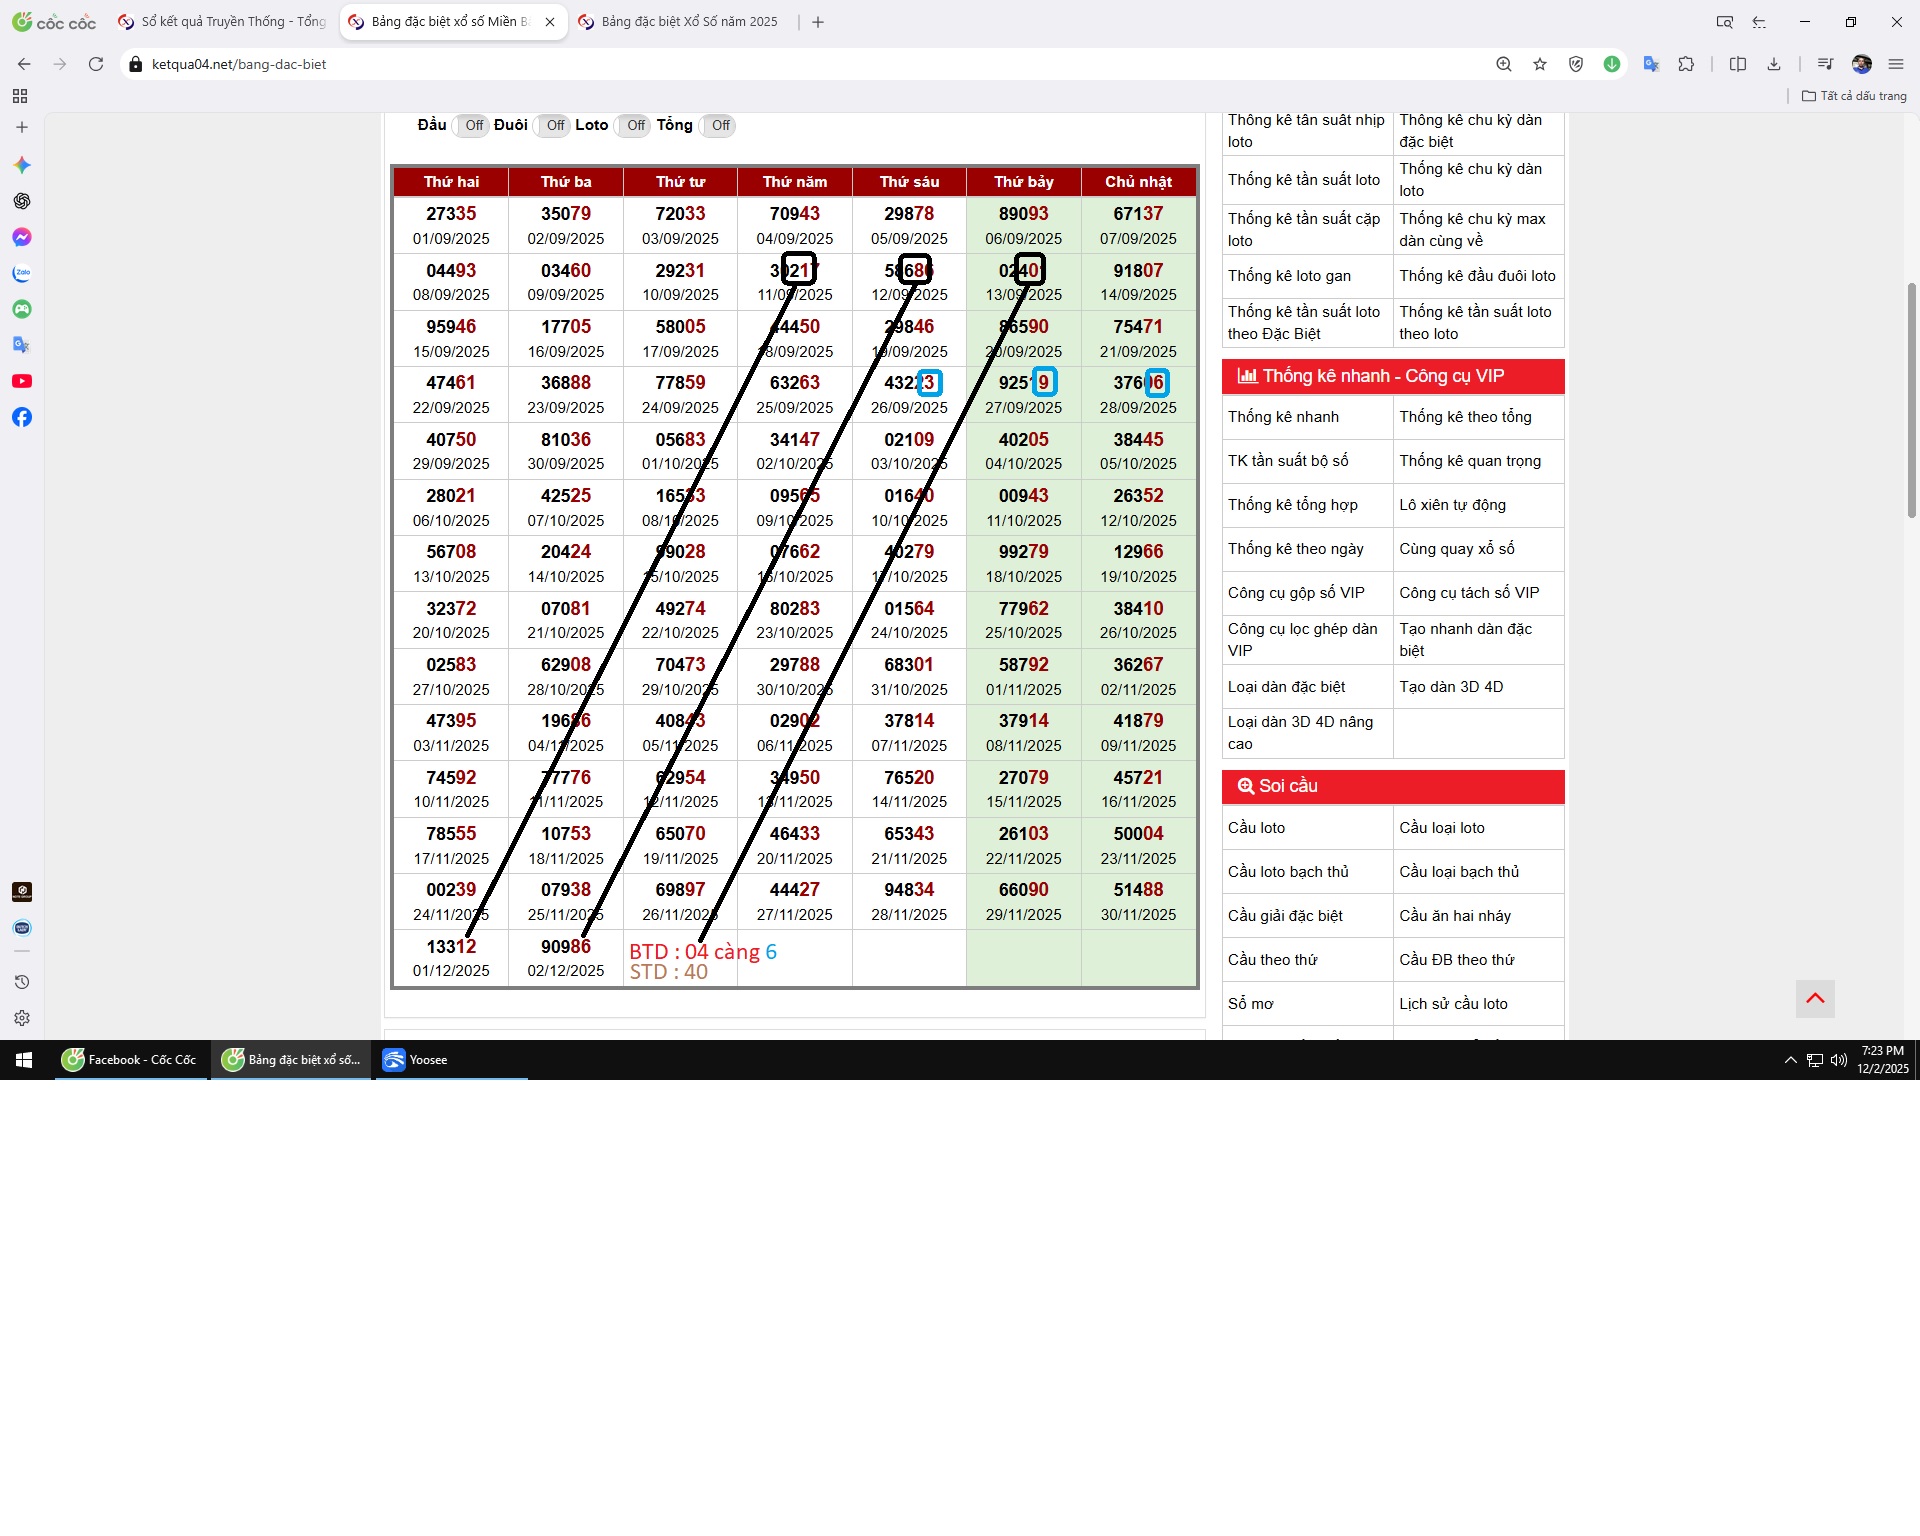Click the red scroll-to-top arrow button

[x=1815, y=998]
